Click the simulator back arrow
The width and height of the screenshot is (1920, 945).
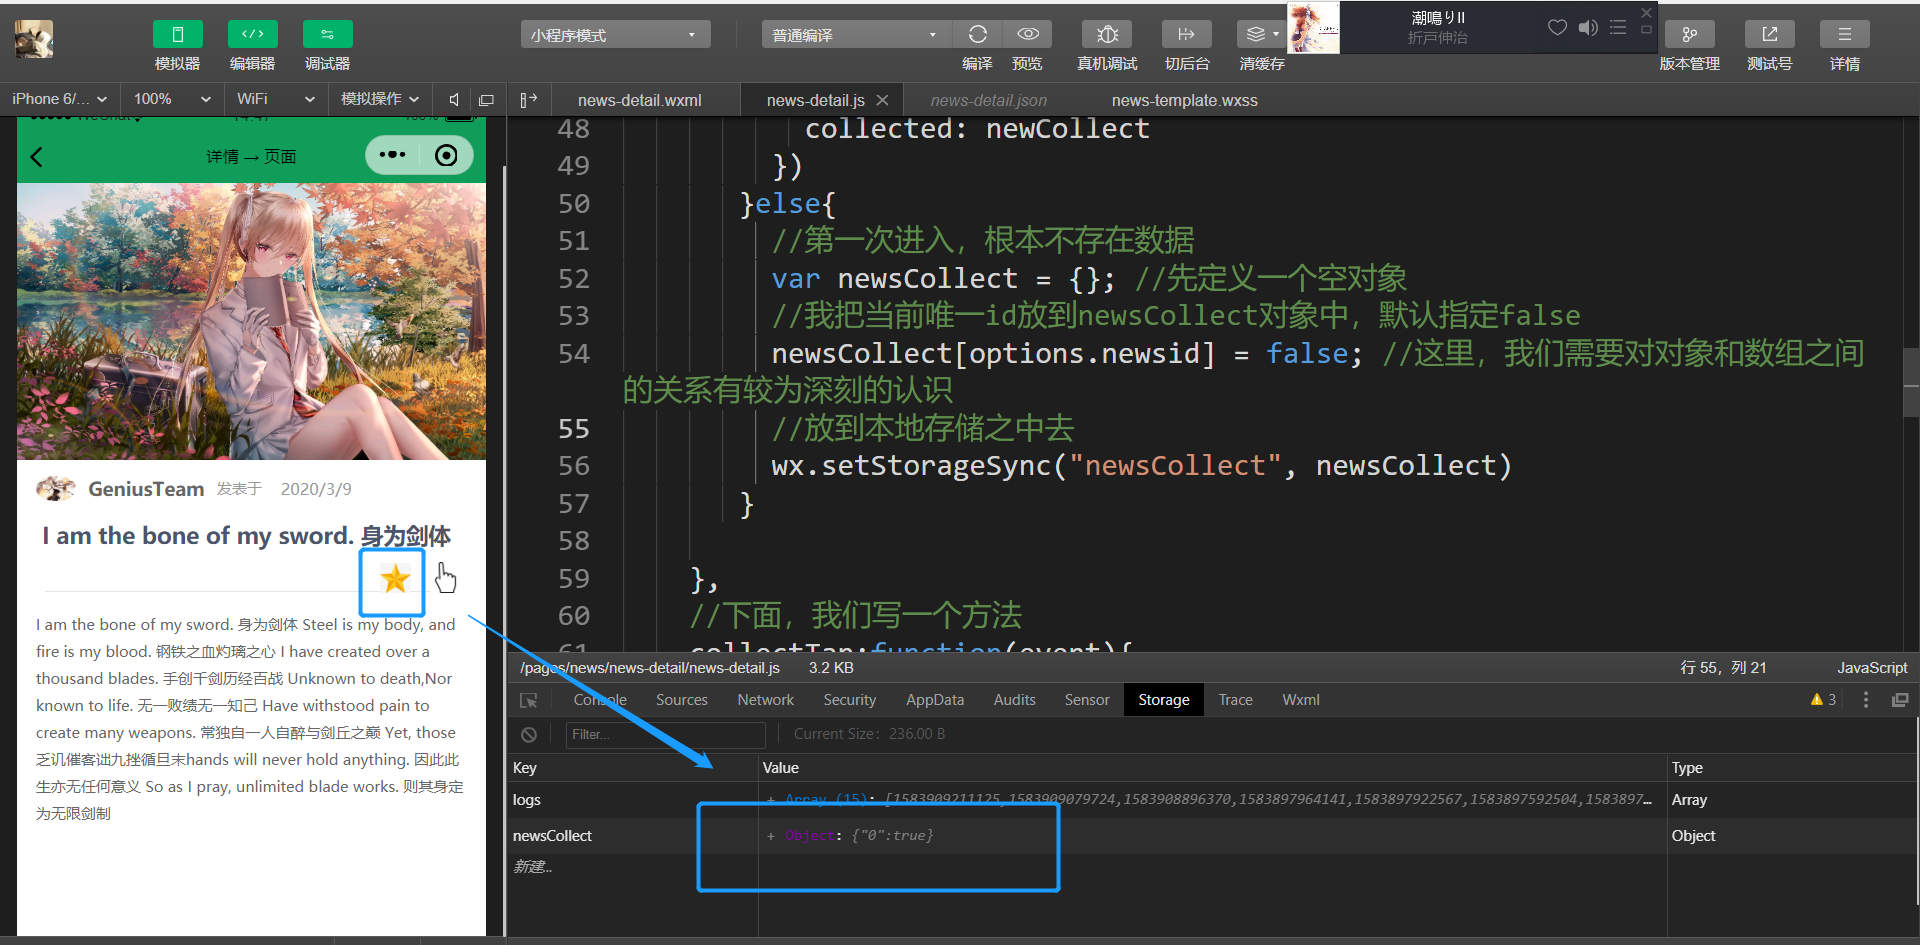pos(37,156)
